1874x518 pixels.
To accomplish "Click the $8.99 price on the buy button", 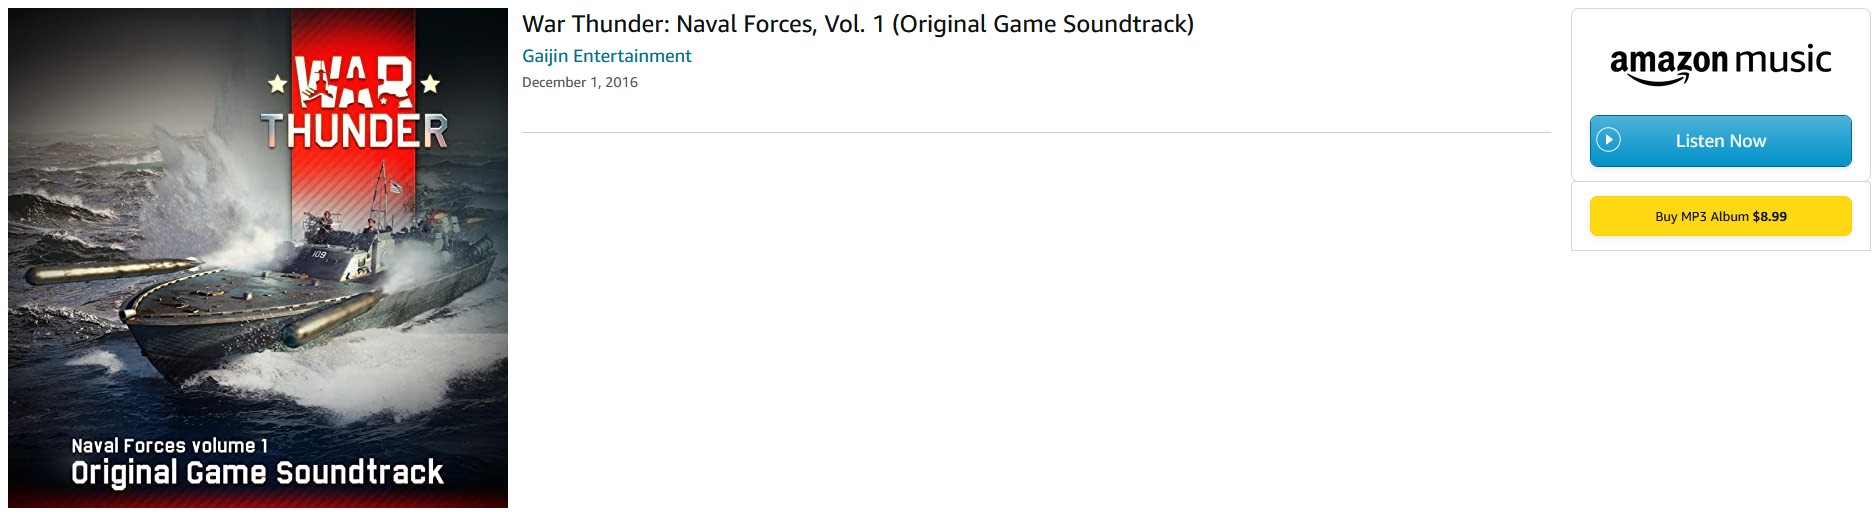I will (1769, 216).
